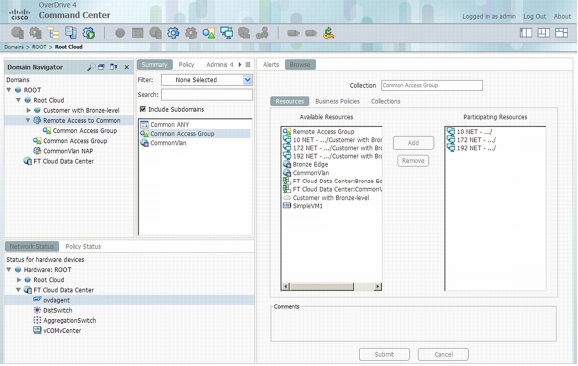Click the Search input field

click(207, 95)
